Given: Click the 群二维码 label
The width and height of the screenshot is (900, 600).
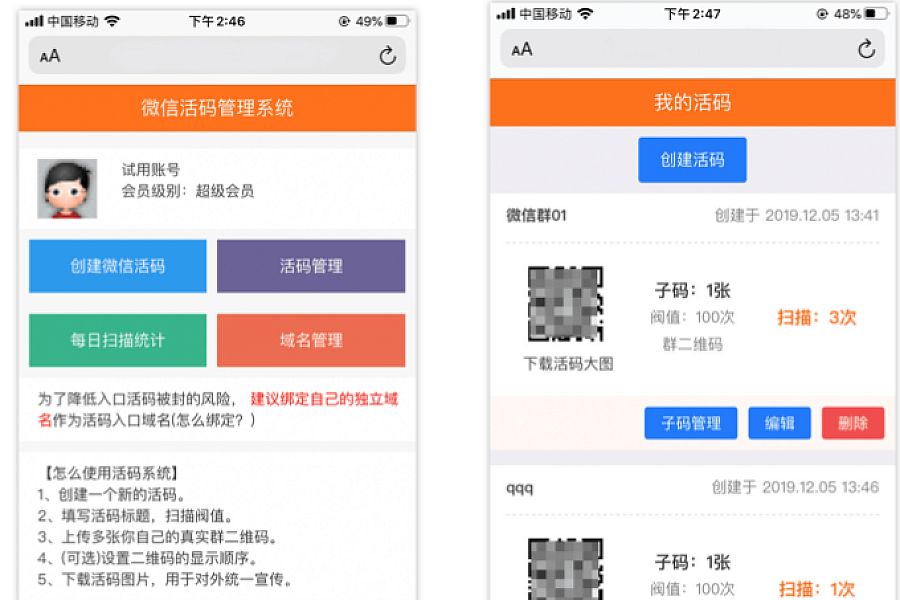Looking at the screenshot, I should coord(693,344).
